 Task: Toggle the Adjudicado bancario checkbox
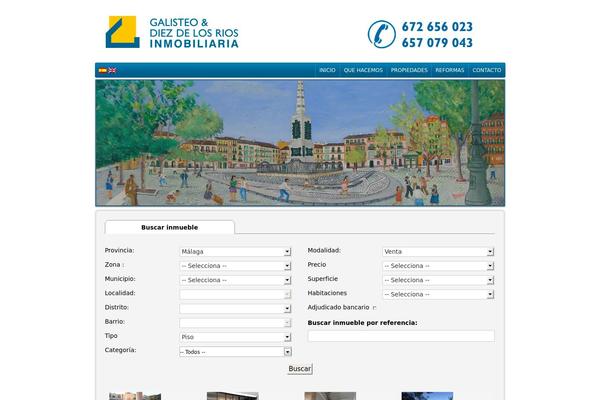pos(375,308)
